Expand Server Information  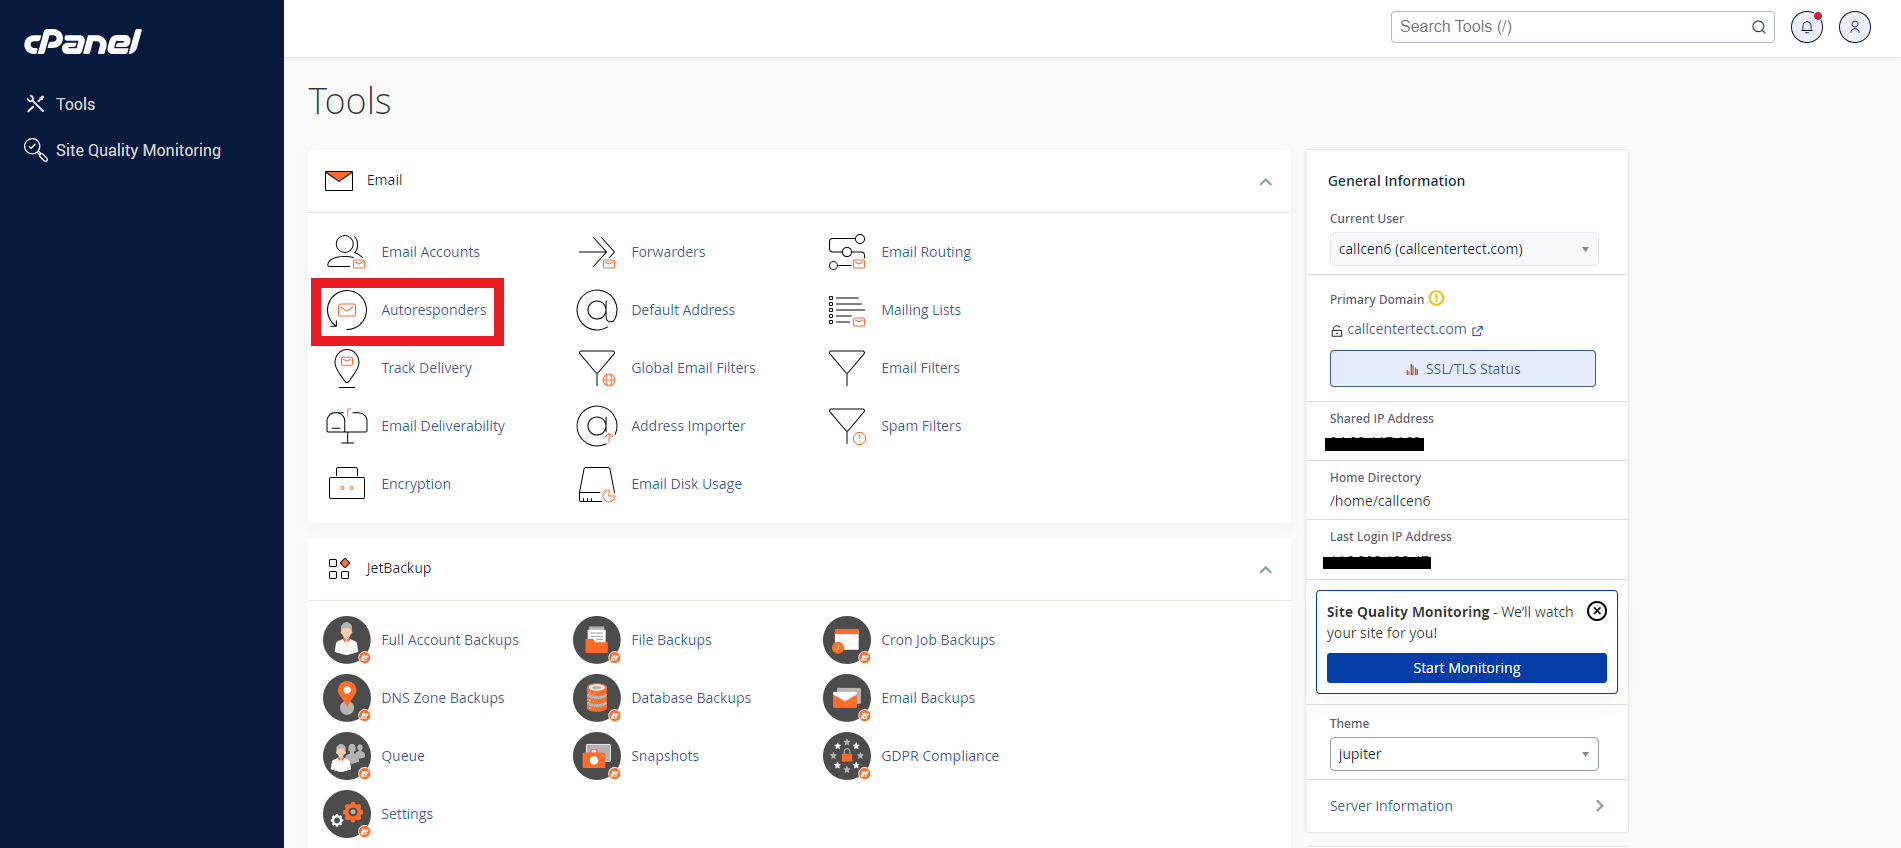click(x=1466, y=806)
